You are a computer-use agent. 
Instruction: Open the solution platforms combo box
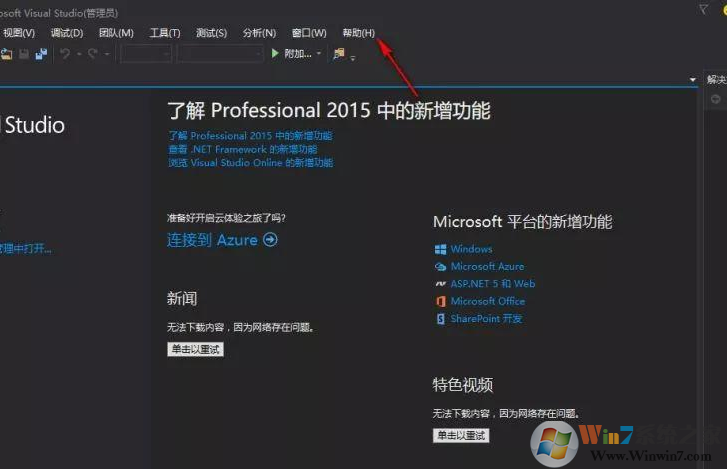[221, 54]
